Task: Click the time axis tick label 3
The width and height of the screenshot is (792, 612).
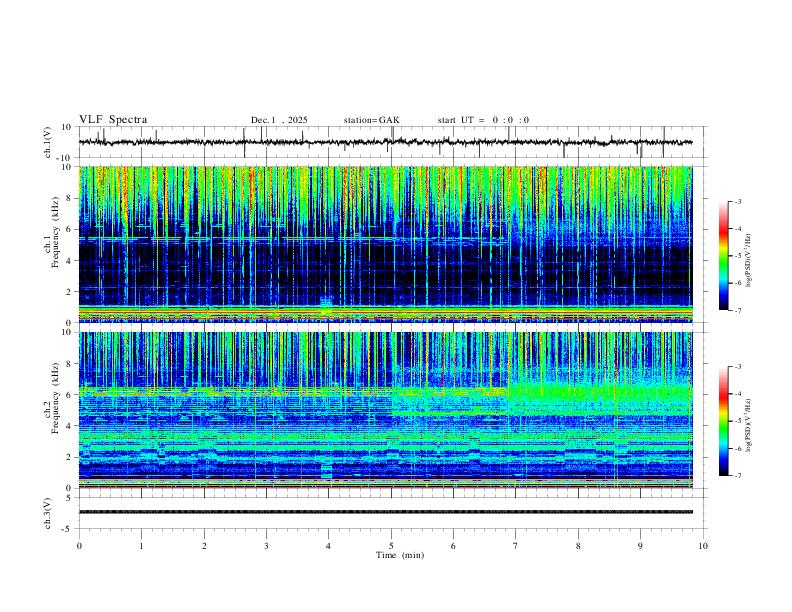Action: [266, 546]
